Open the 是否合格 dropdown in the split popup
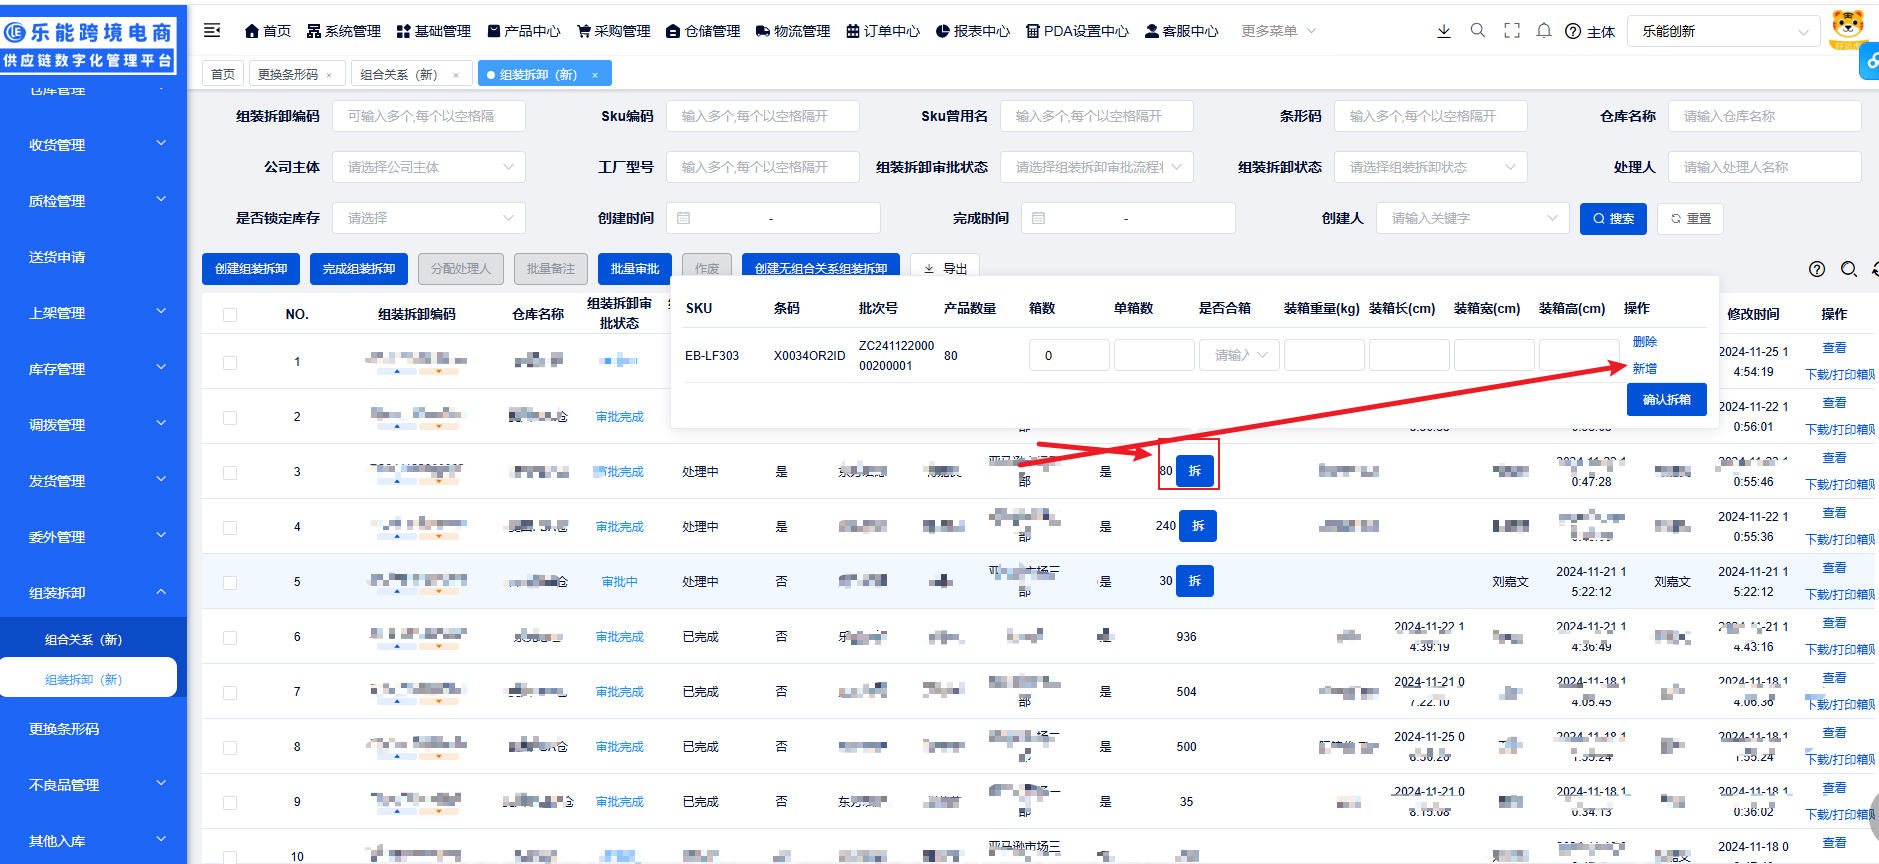Screen dimensions: 1879x864 (1239, 355)
